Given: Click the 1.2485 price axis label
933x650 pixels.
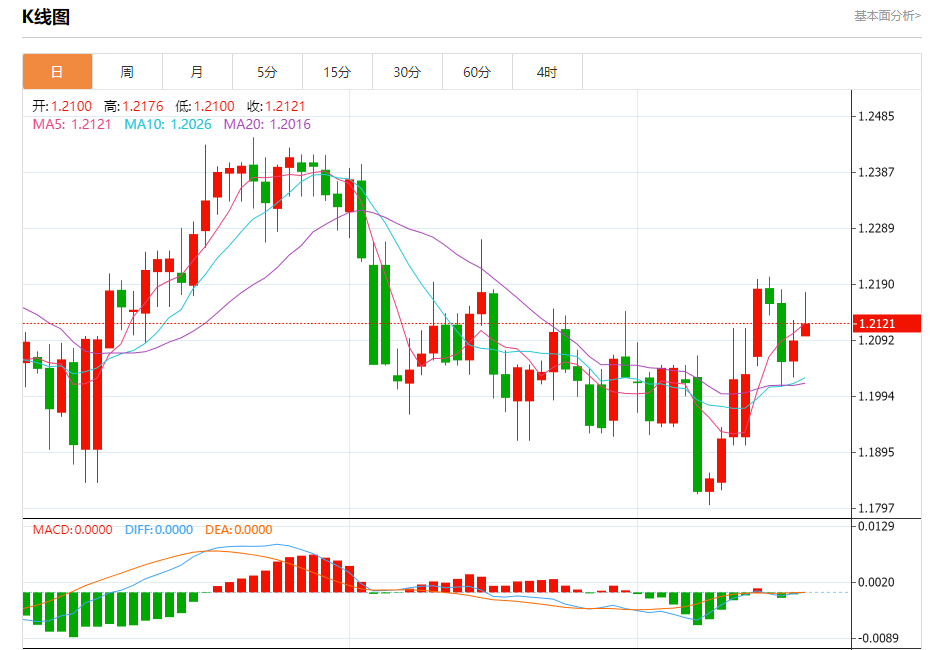Looking at the screenshot, I should [x=876, y=116].
